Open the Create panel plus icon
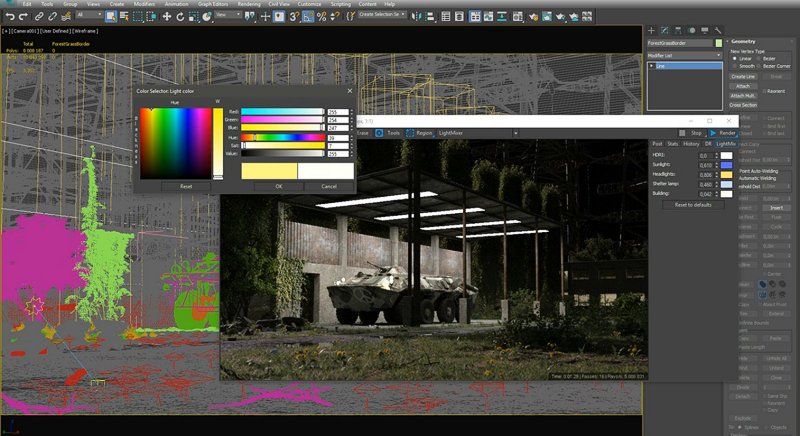The height and width of the screenshot is (436, 800). (x=652, y=31)
